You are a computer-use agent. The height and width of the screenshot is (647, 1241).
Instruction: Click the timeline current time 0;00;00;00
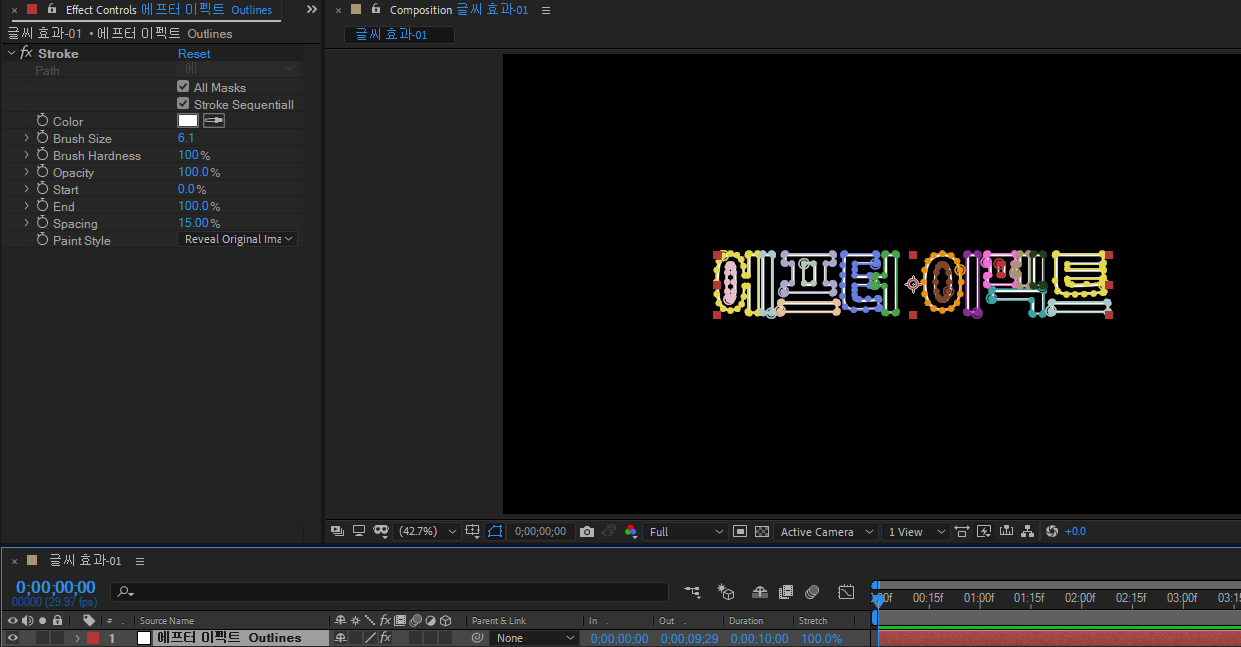(x=56, y=587)
